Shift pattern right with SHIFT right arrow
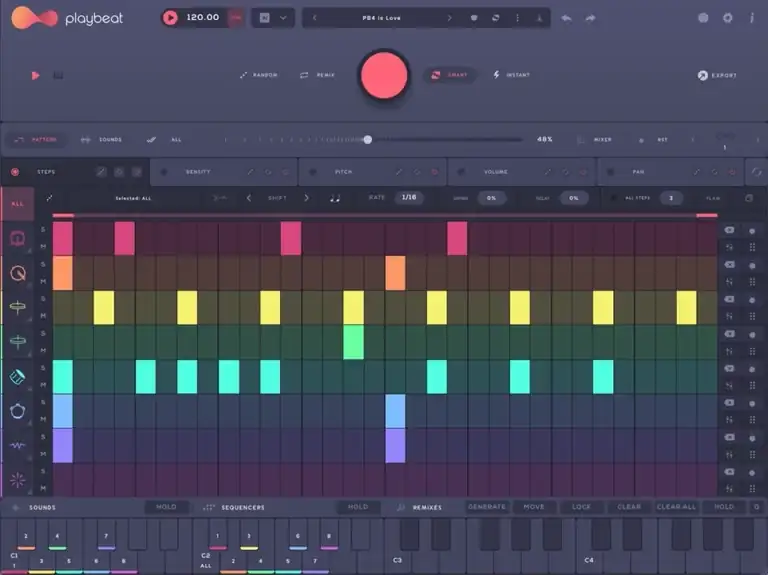 (x=306, y=198)
